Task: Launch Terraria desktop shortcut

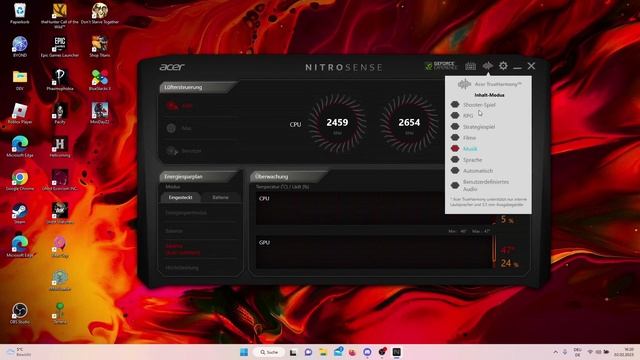Action: pos(60,313)
